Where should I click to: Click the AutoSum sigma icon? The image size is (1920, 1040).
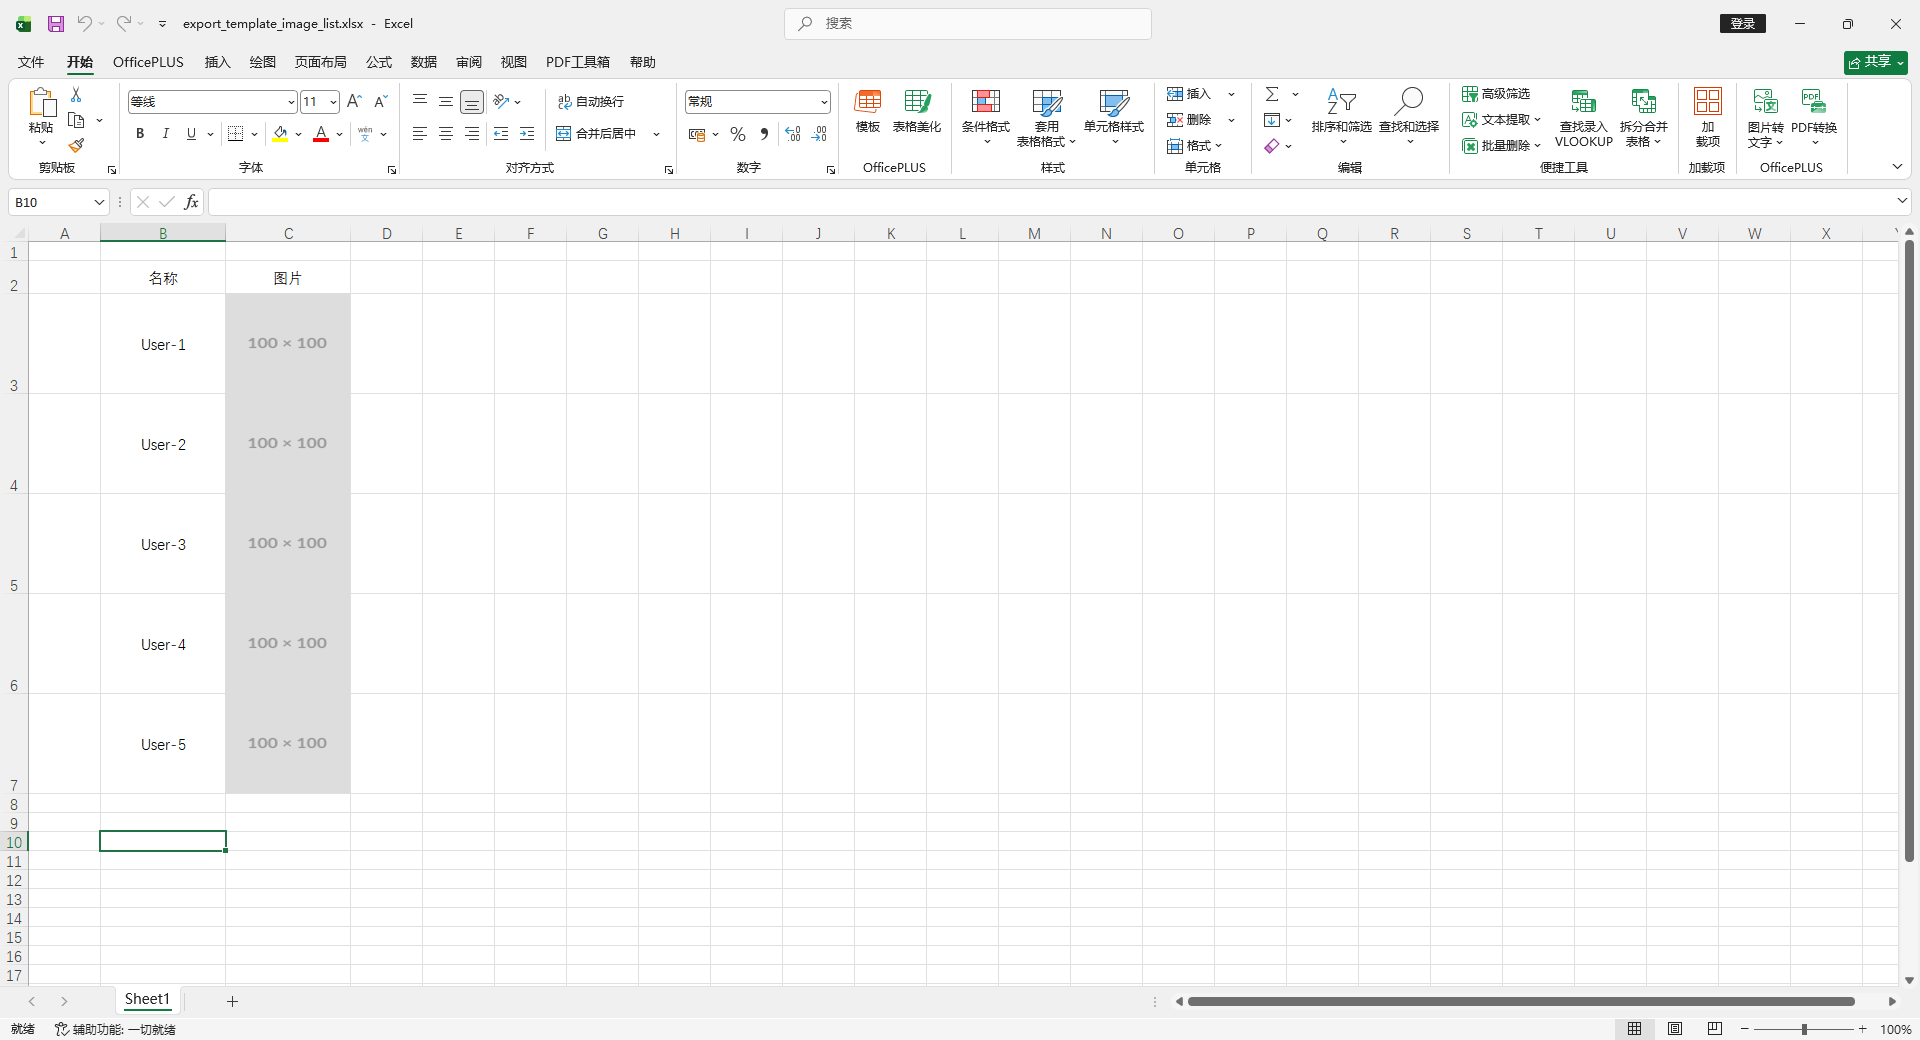pyautogui.click(x=1272, y=94)
